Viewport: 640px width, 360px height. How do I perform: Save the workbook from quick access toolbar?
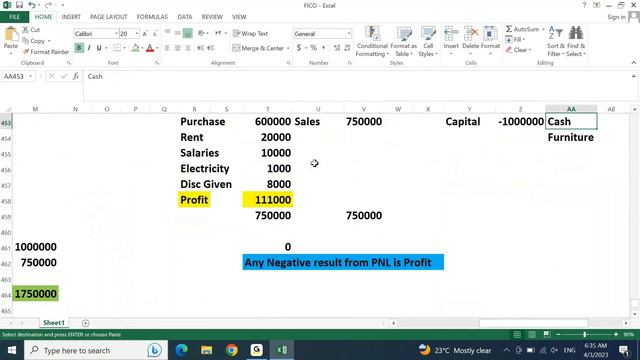(19, 5)
